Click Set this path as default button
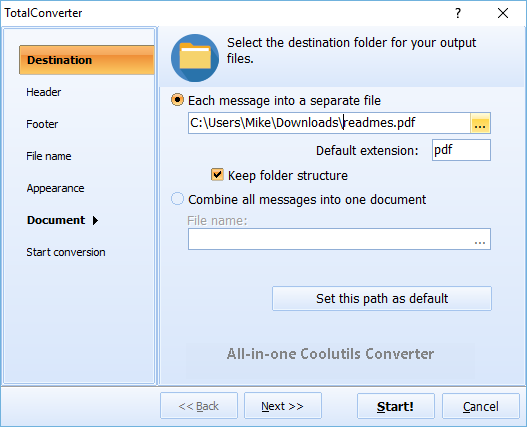This screenshot has height=427, width=527. tap(382, 299)
